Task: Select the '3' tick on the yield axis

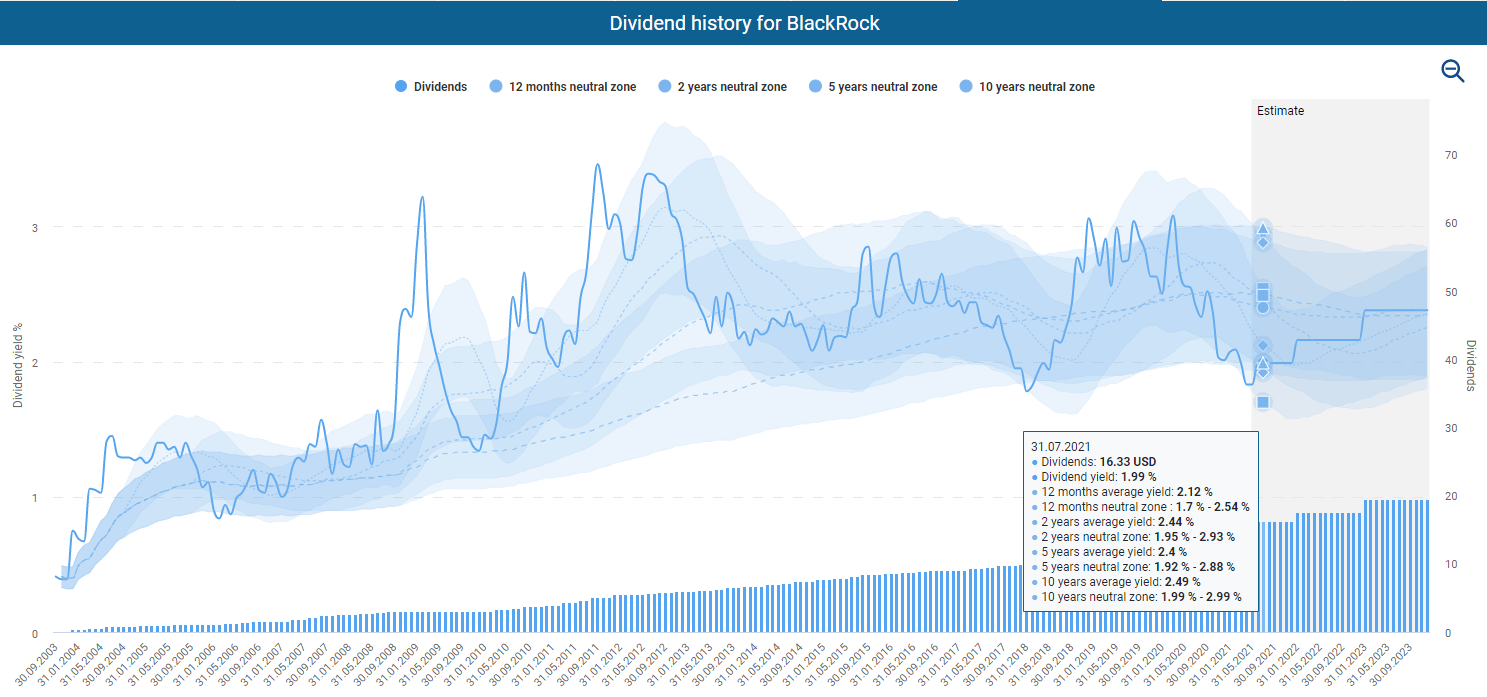Action: 34,228
